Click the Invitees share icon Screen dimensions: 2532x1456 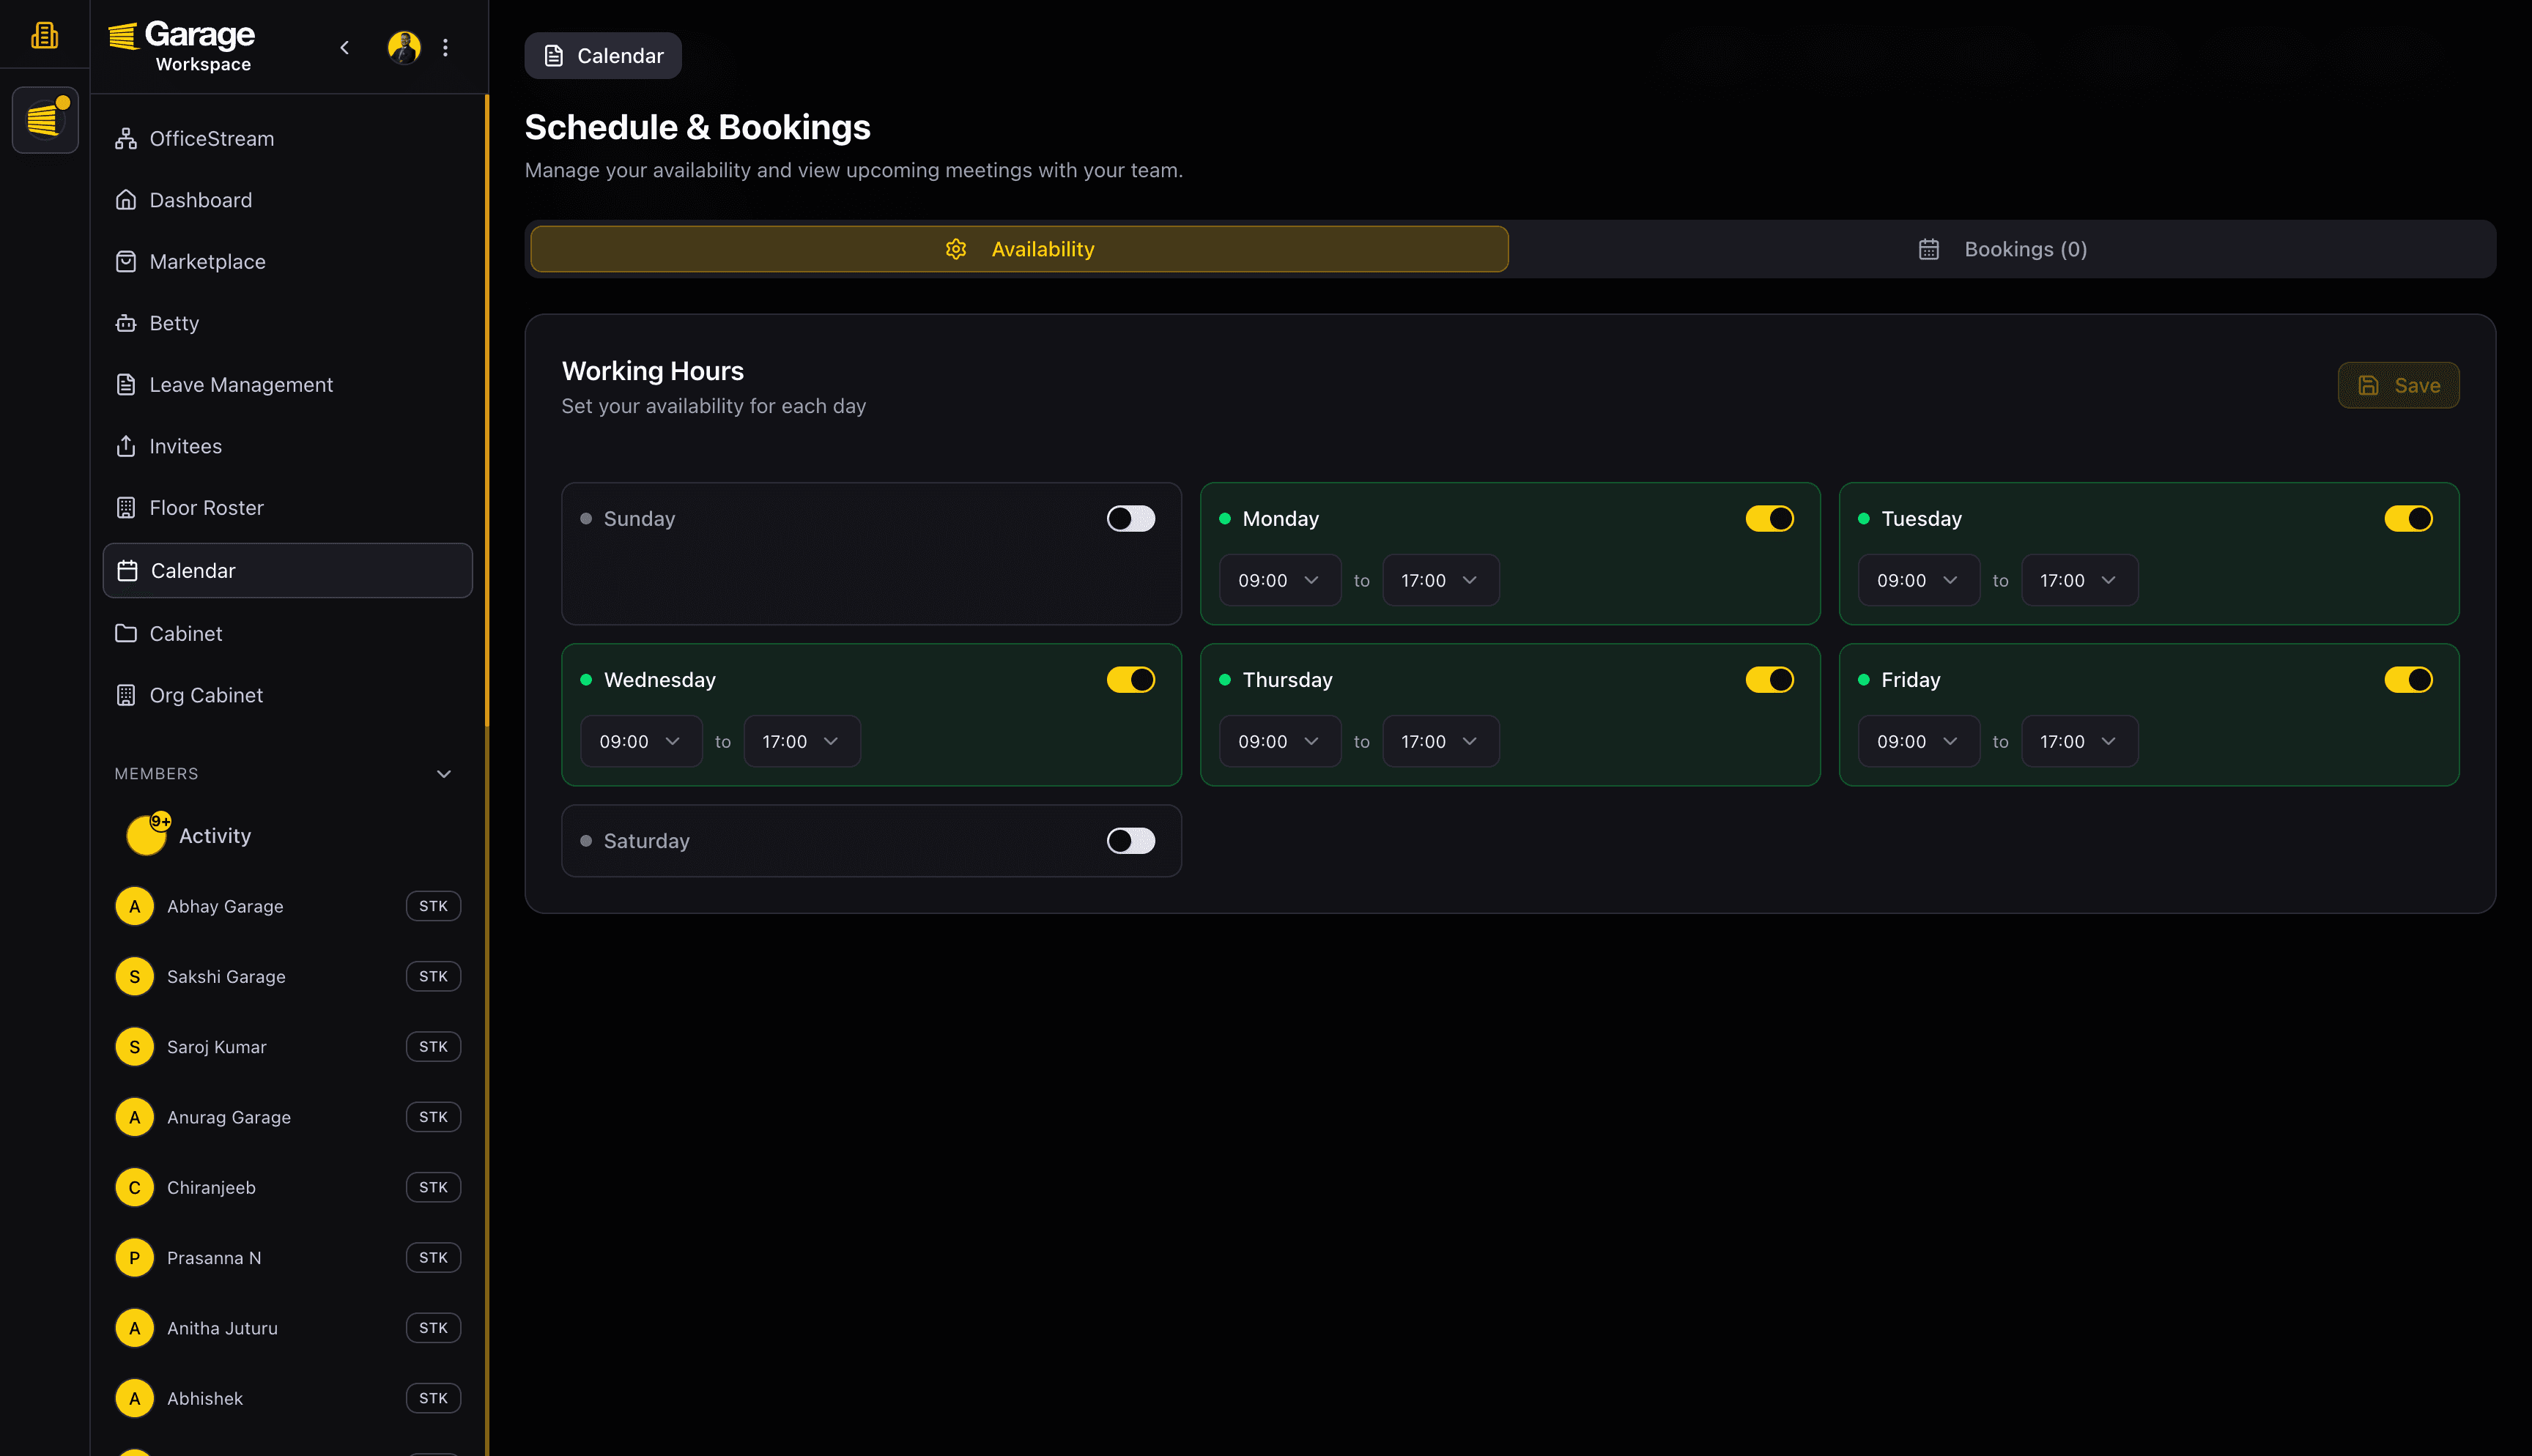(x=125, y=446)
